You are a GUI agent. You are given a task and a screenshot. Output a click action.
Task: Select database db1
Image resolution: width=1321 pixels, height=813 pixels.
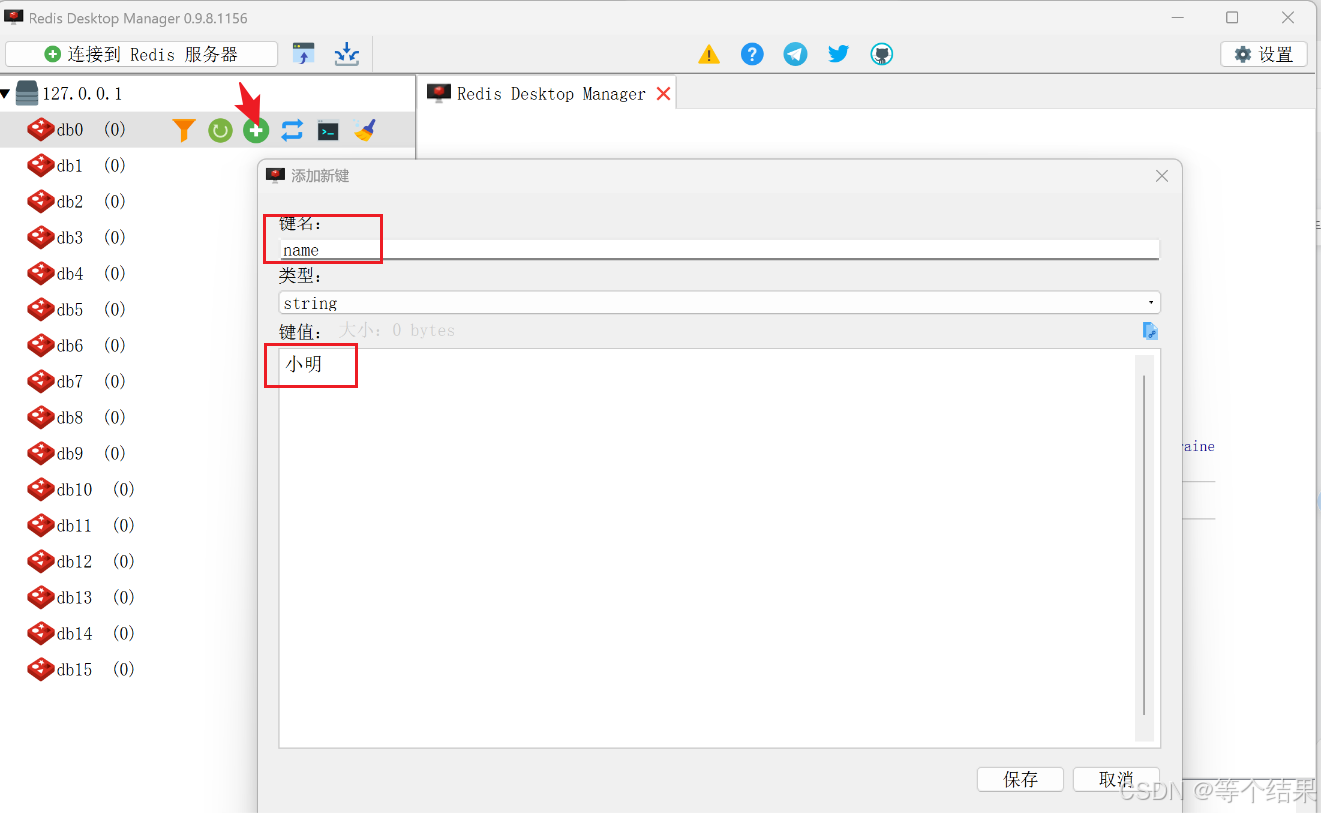click(76, 166)
